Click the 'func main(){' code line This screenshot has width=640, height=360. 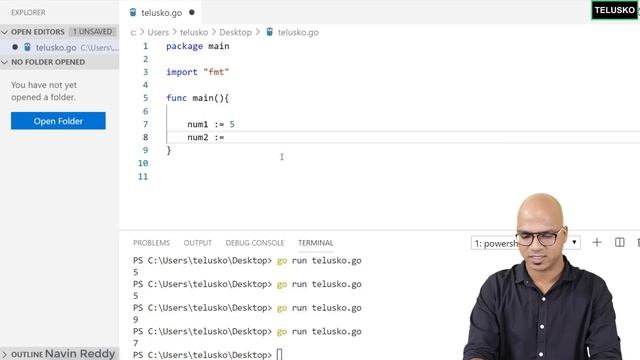pos(198,98)
